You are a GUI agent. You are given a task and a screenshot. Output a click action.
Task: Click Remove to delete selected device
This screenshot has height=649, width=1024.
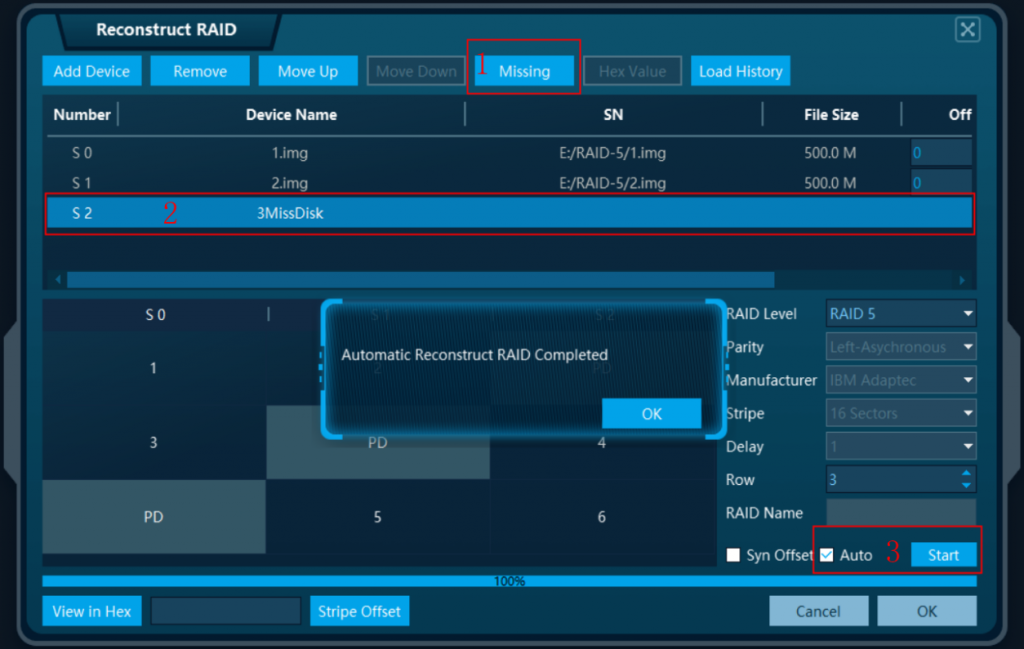tap(199, 70)
